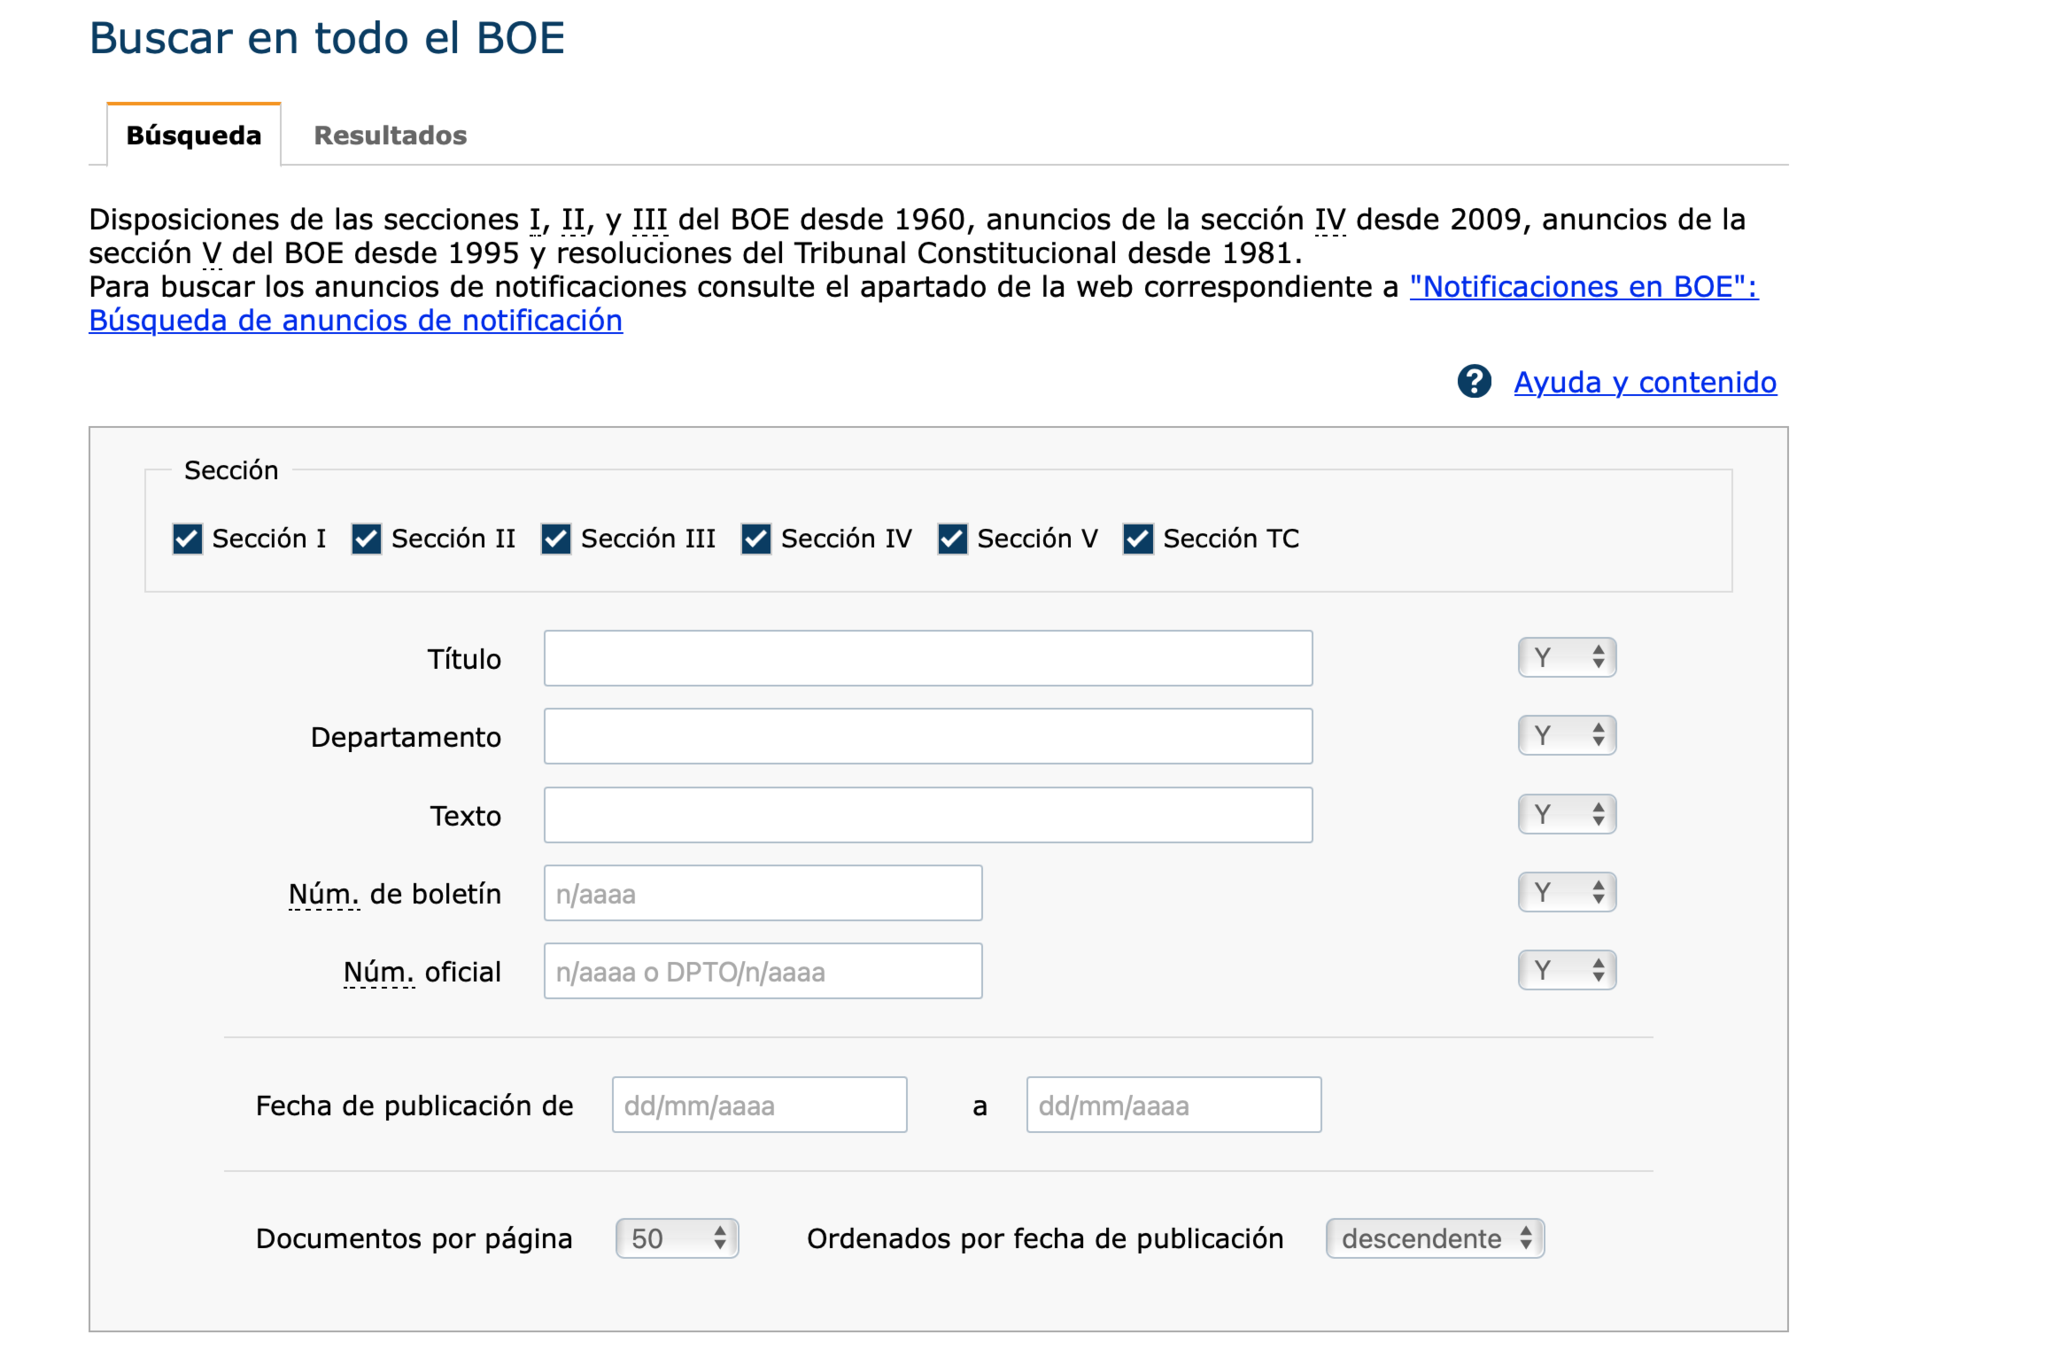The height and width of the screenshot is (1350, 2060).
Task: Disable the Sección III checkbox
Action: pyautogui.click(x=556, y=539)
